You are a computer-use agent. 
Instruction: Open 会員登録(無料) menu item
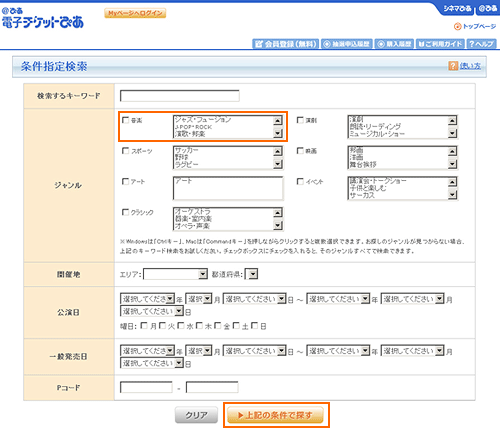pos(286,44)
